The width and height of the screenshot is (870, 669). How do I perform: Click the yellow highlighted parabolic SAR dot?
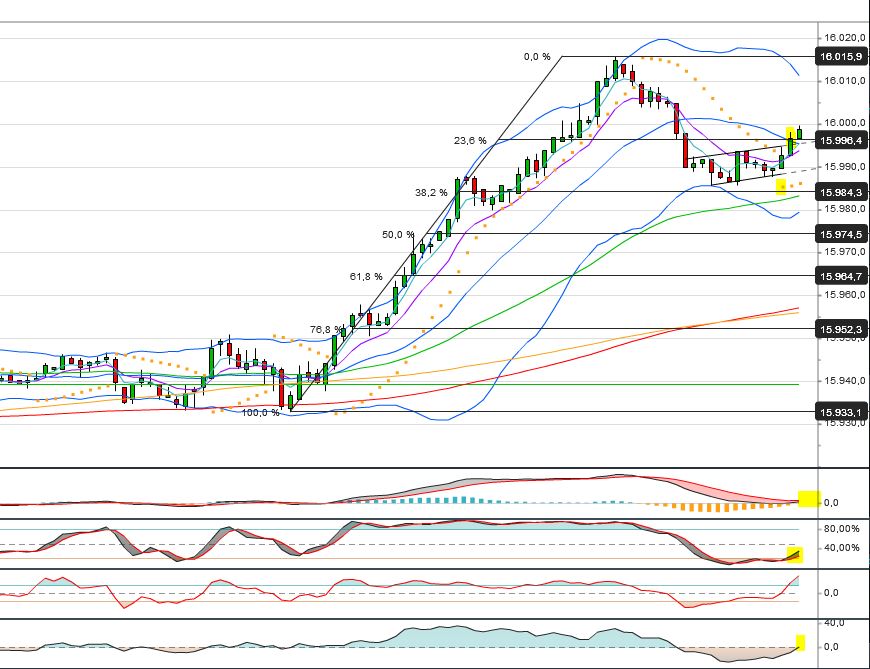(x=781, y=186)
